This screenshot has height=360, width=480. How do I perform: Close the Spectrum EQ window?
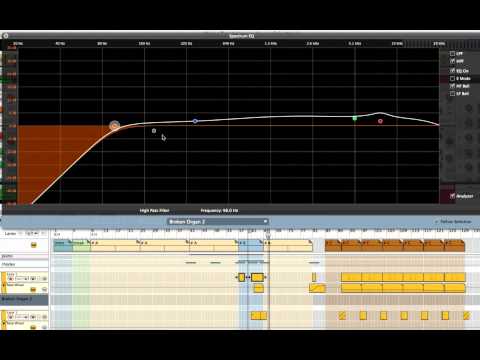click(6, 35)
